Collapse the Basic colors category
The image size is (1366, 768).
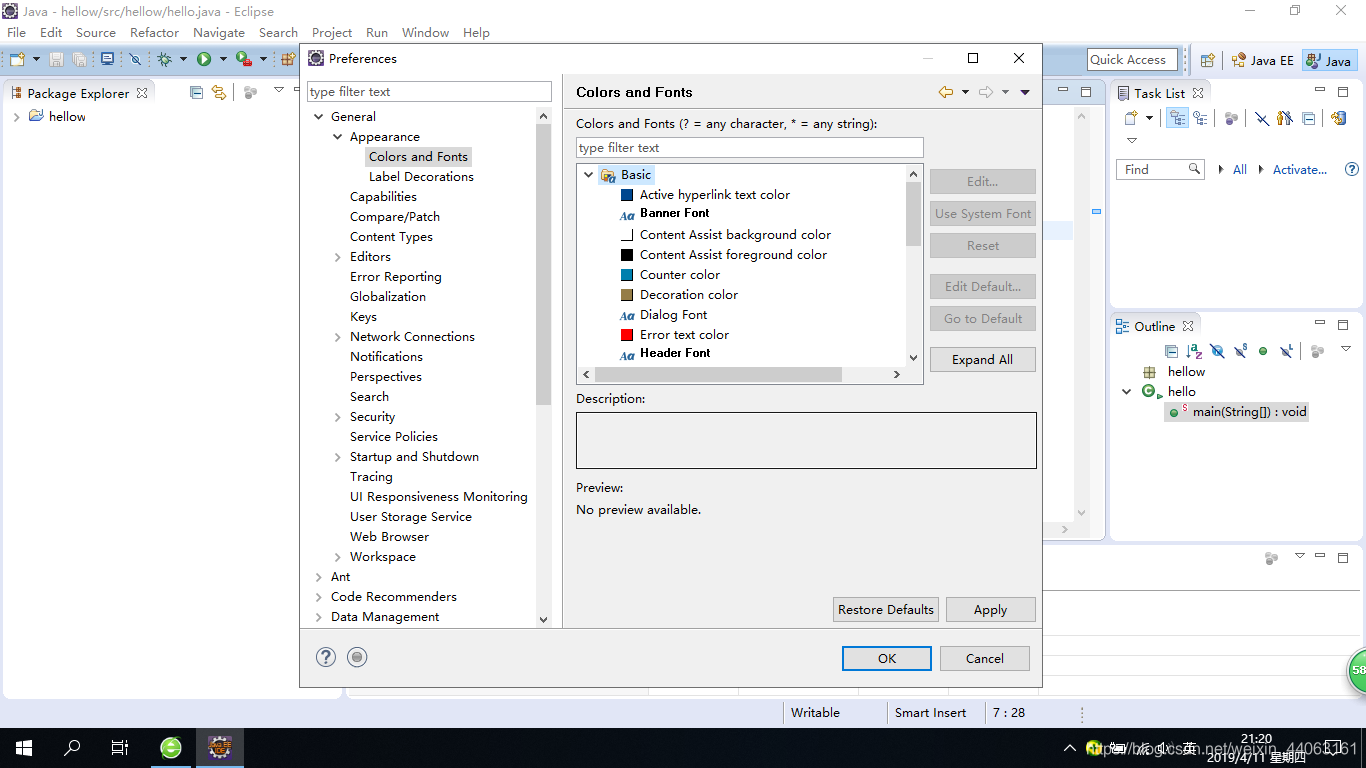point(589,175)
